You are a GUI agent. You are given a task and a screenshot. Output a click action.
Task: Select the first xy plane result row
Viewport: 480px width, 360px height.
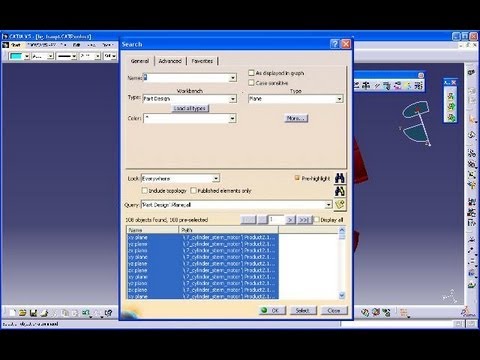tap(202, 237)
